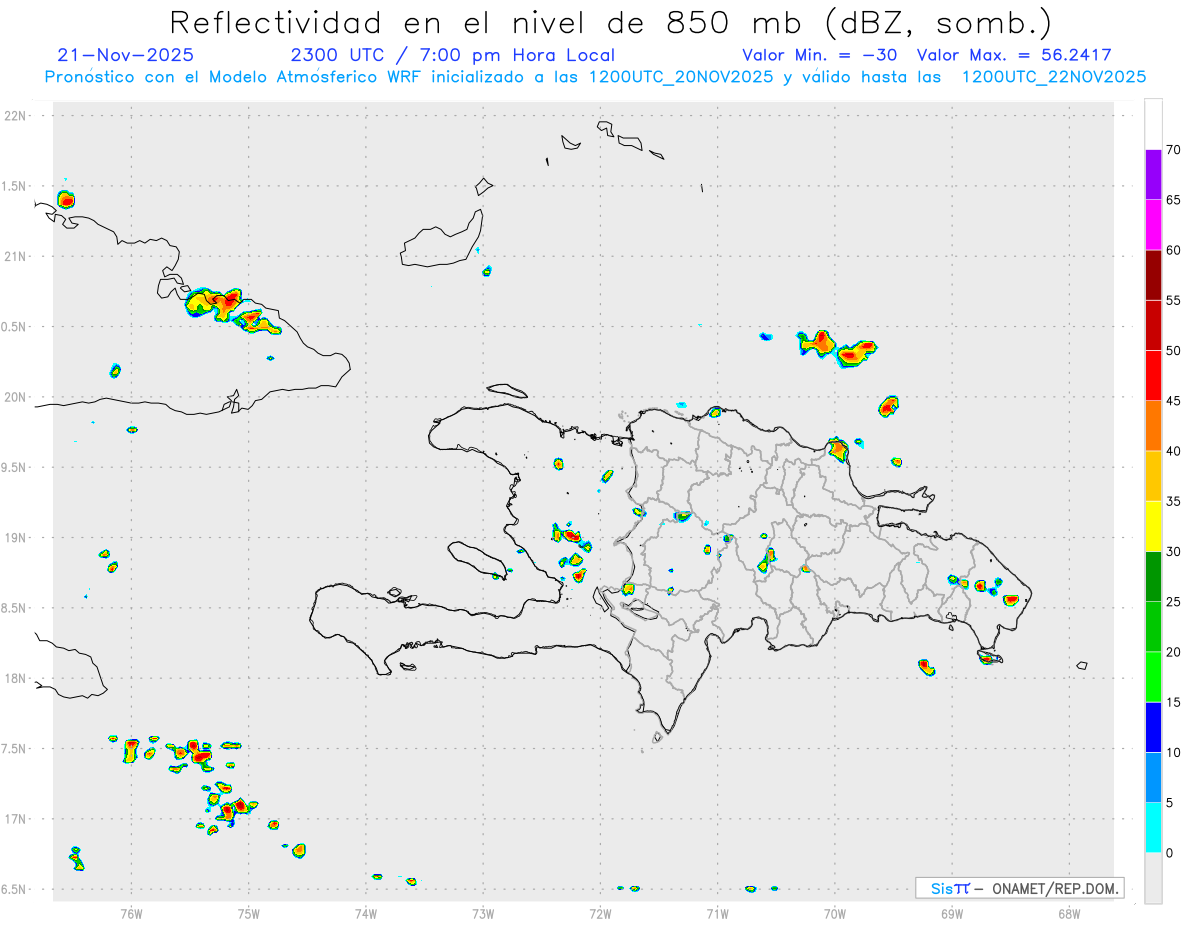The width and height of the screenshot is (1200, 927).
Task: Select the '68W' longitude label
Action: click(1069, 913)
